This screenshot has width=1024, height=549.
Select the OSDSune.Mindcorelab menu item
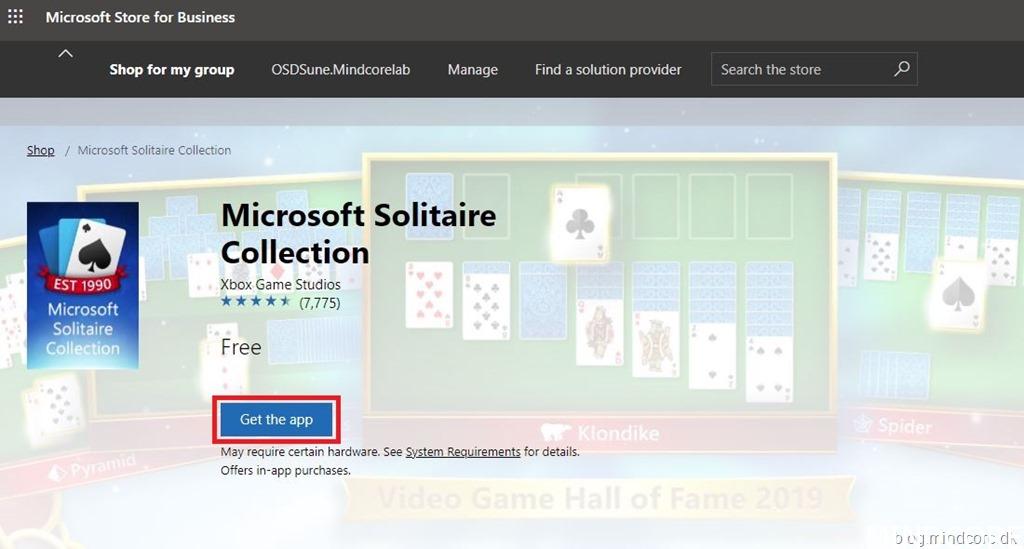click(x=341, y=70)
